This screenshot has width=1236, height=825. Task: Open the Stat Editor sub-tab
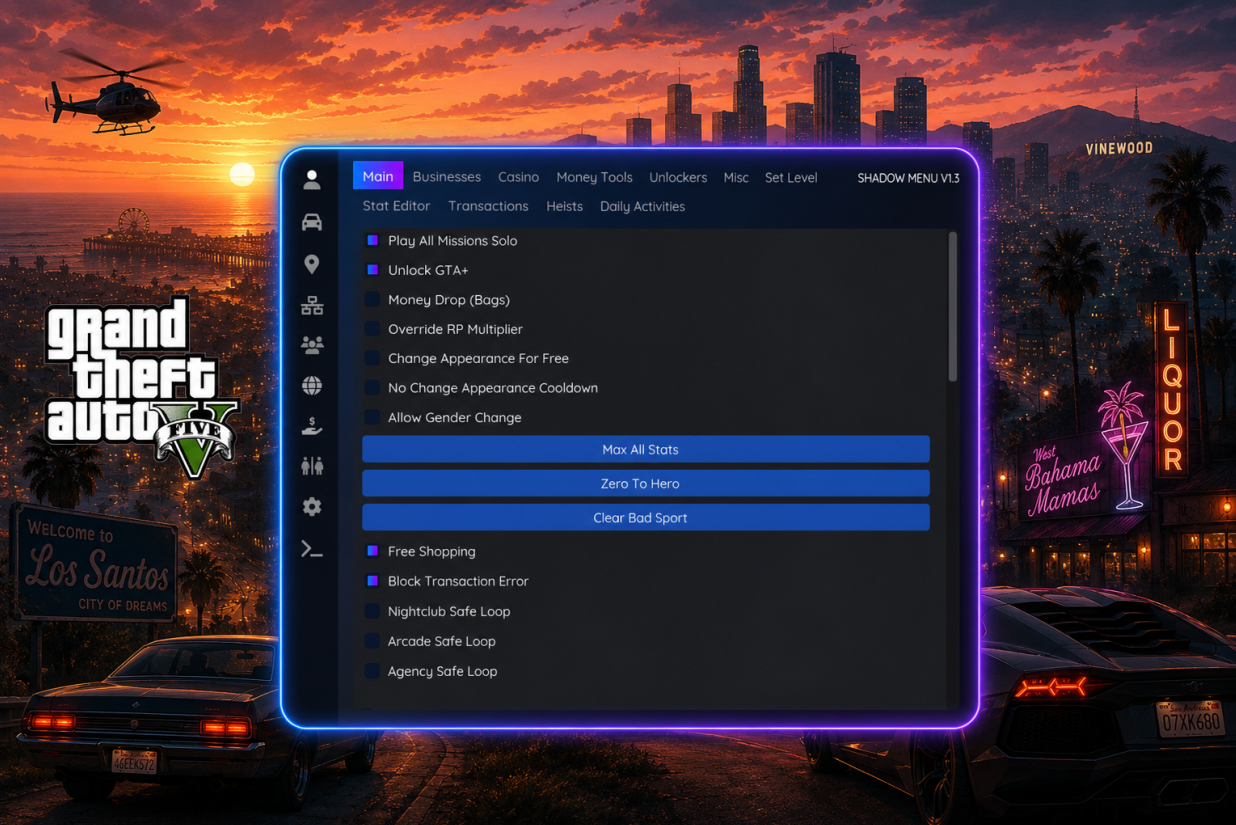(396, 206)
